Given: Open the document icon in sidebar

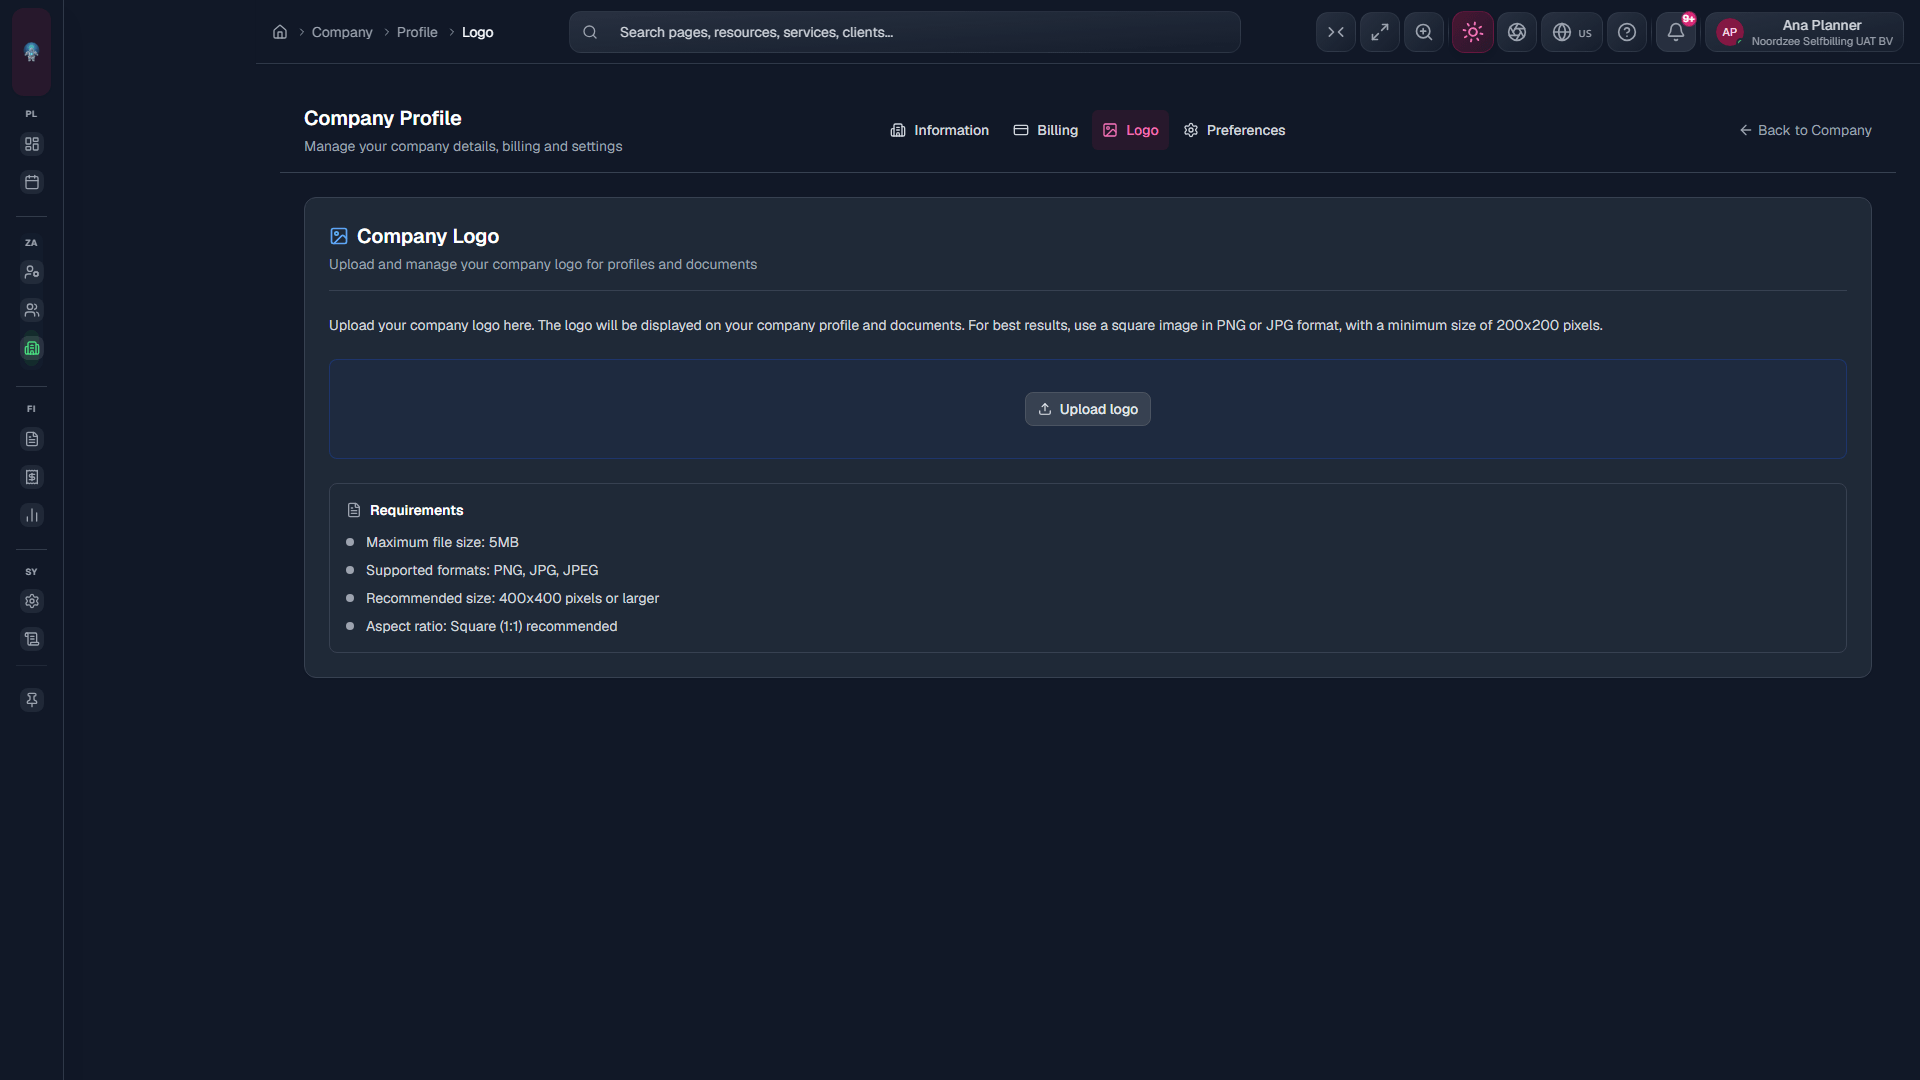Looking at the screenshot, I should click(32, 439).
